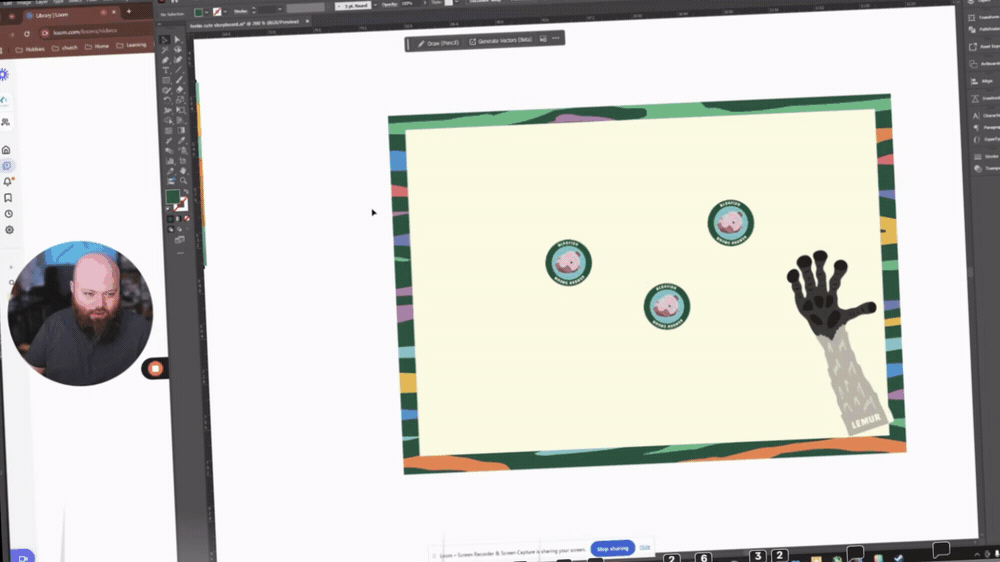The height and width of the screenshot is (562, 1000).
Task: Open more options on the contextual task bar
Action: point(556,38)
